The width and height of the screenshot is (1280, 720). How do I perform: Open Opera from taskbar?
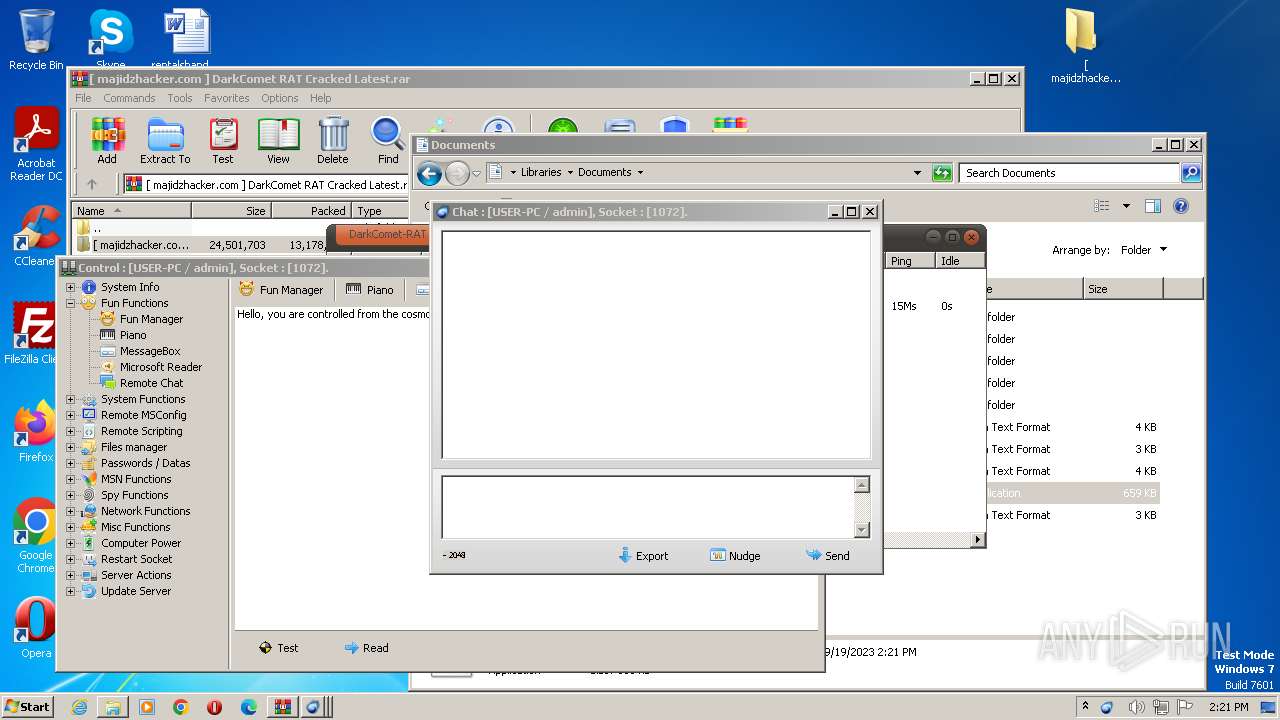point(214,707)
